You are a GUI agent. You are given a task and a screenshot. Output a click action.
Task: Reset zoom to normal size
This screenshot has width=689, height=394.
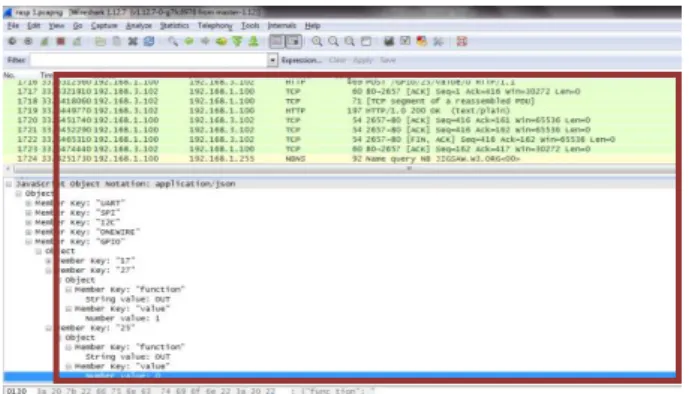[350, 42]
